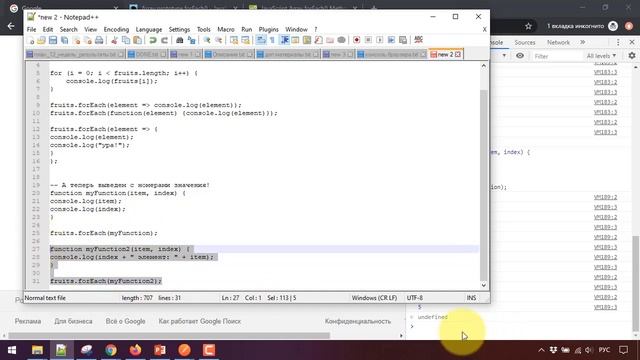
Task: Open the Реклама footer link
Action: tap(28, 322)
